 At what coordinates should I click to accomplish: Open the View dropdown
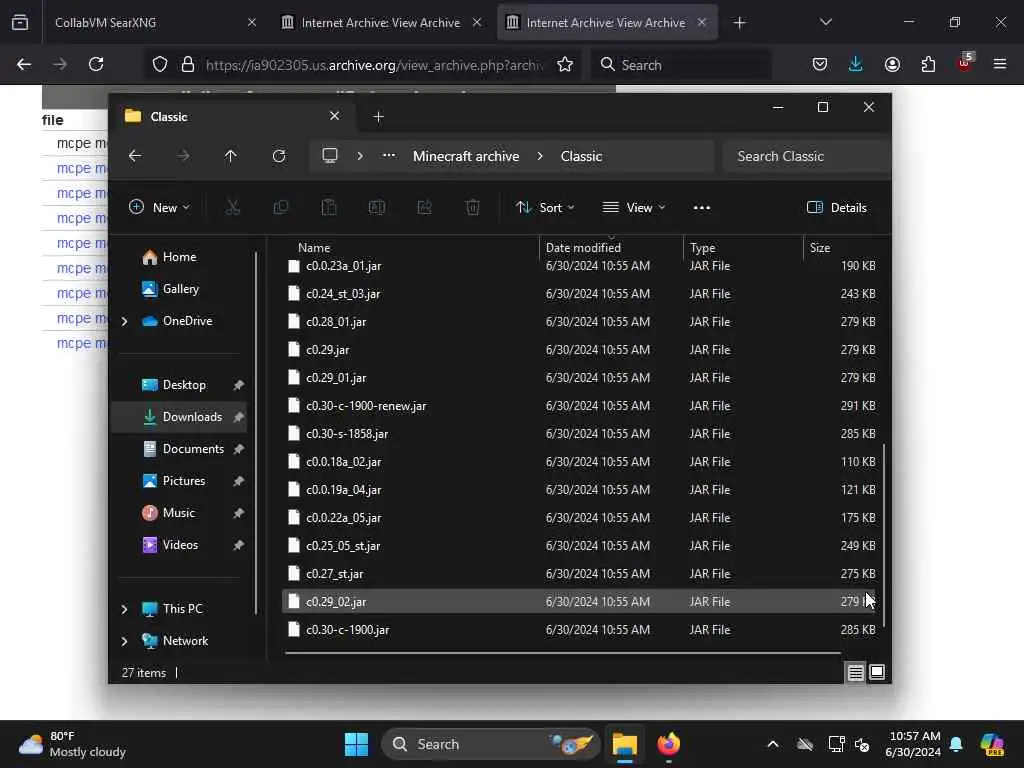[x=633, y=208]
